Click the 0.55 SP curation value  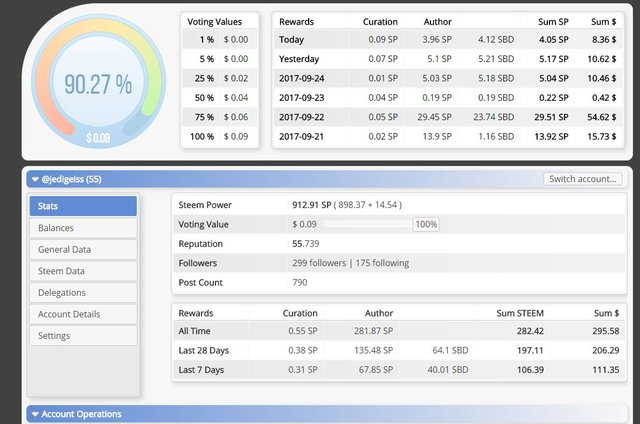pos(302,331)
